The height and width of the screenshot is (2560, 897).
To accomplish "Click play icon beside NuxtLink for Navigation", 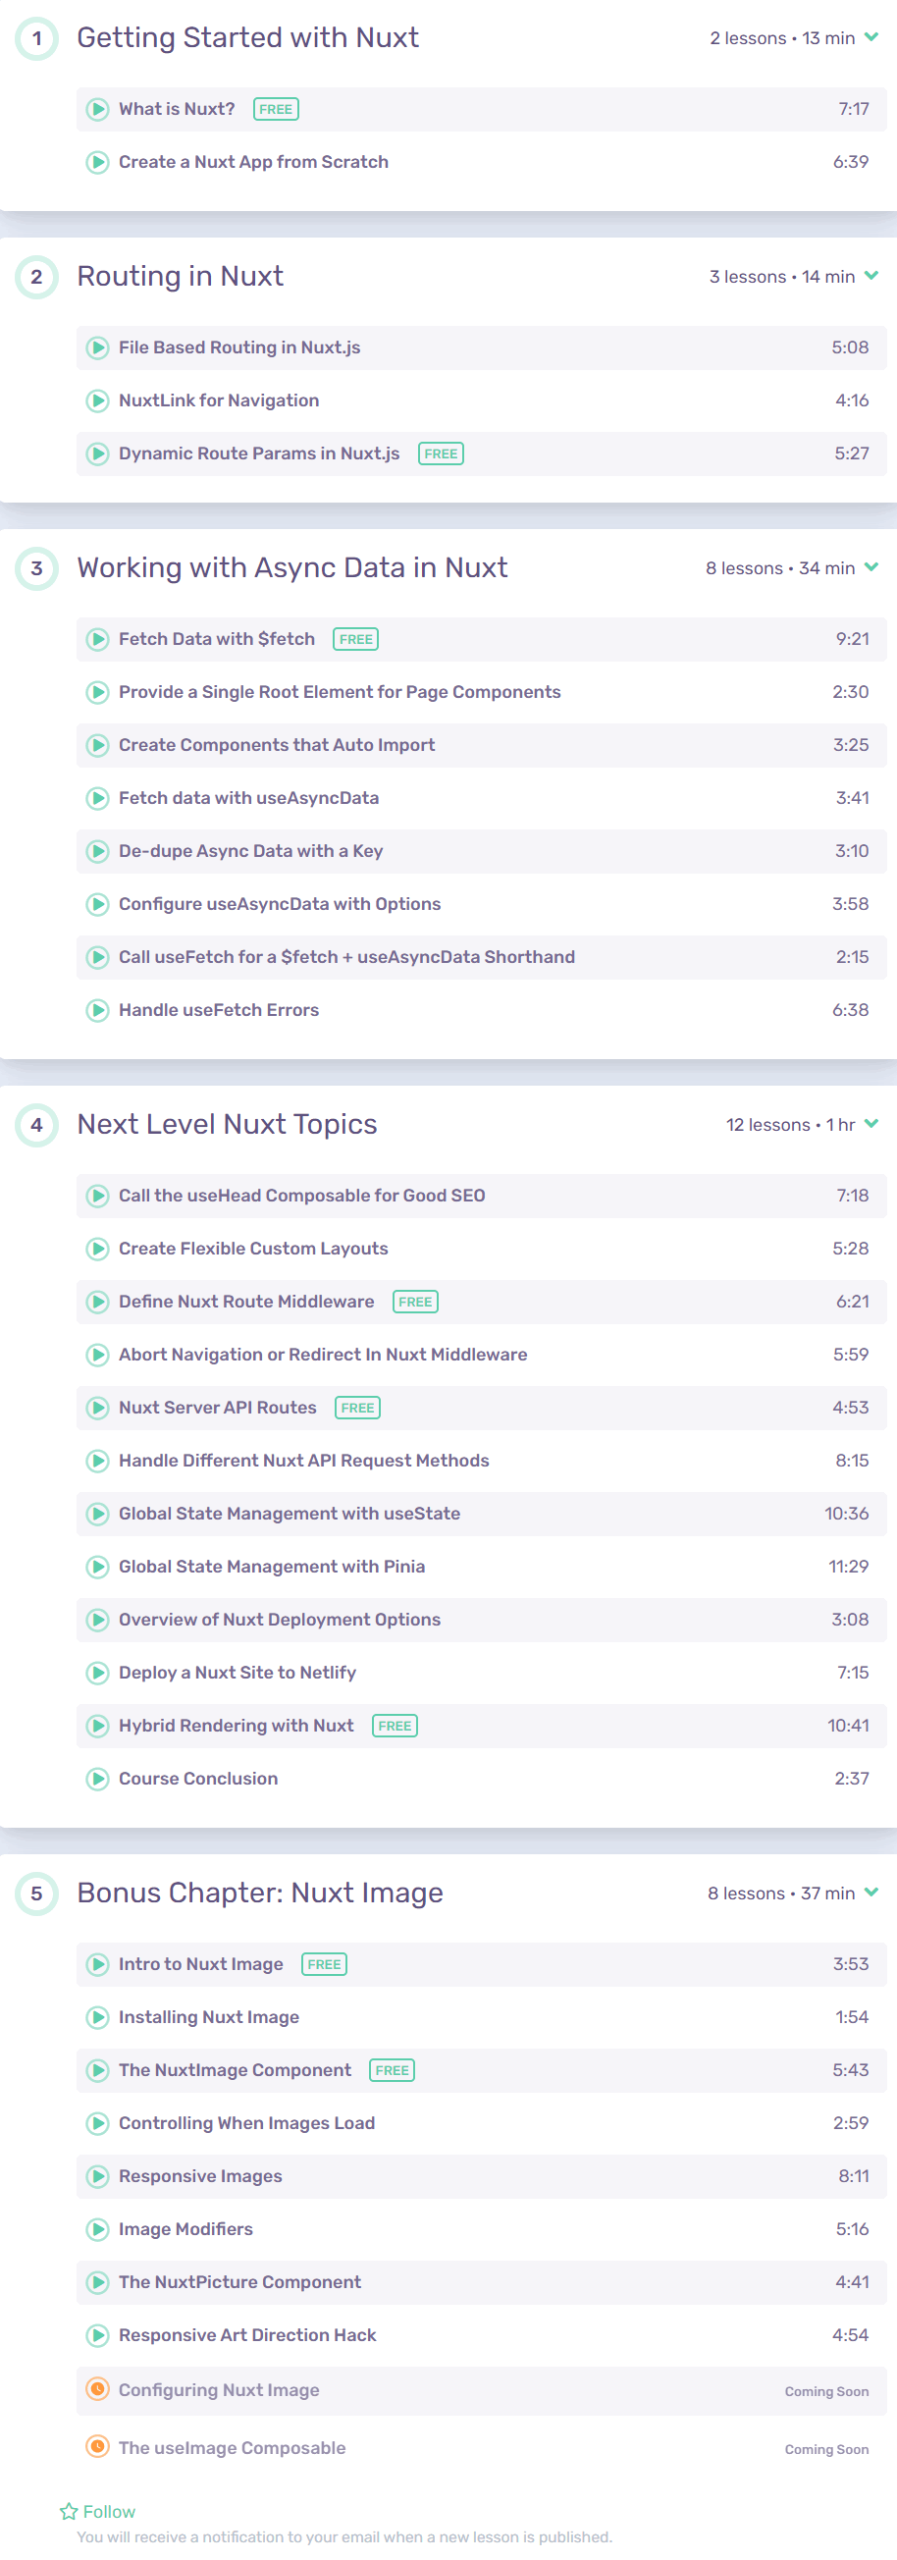I will click(97, 401).
